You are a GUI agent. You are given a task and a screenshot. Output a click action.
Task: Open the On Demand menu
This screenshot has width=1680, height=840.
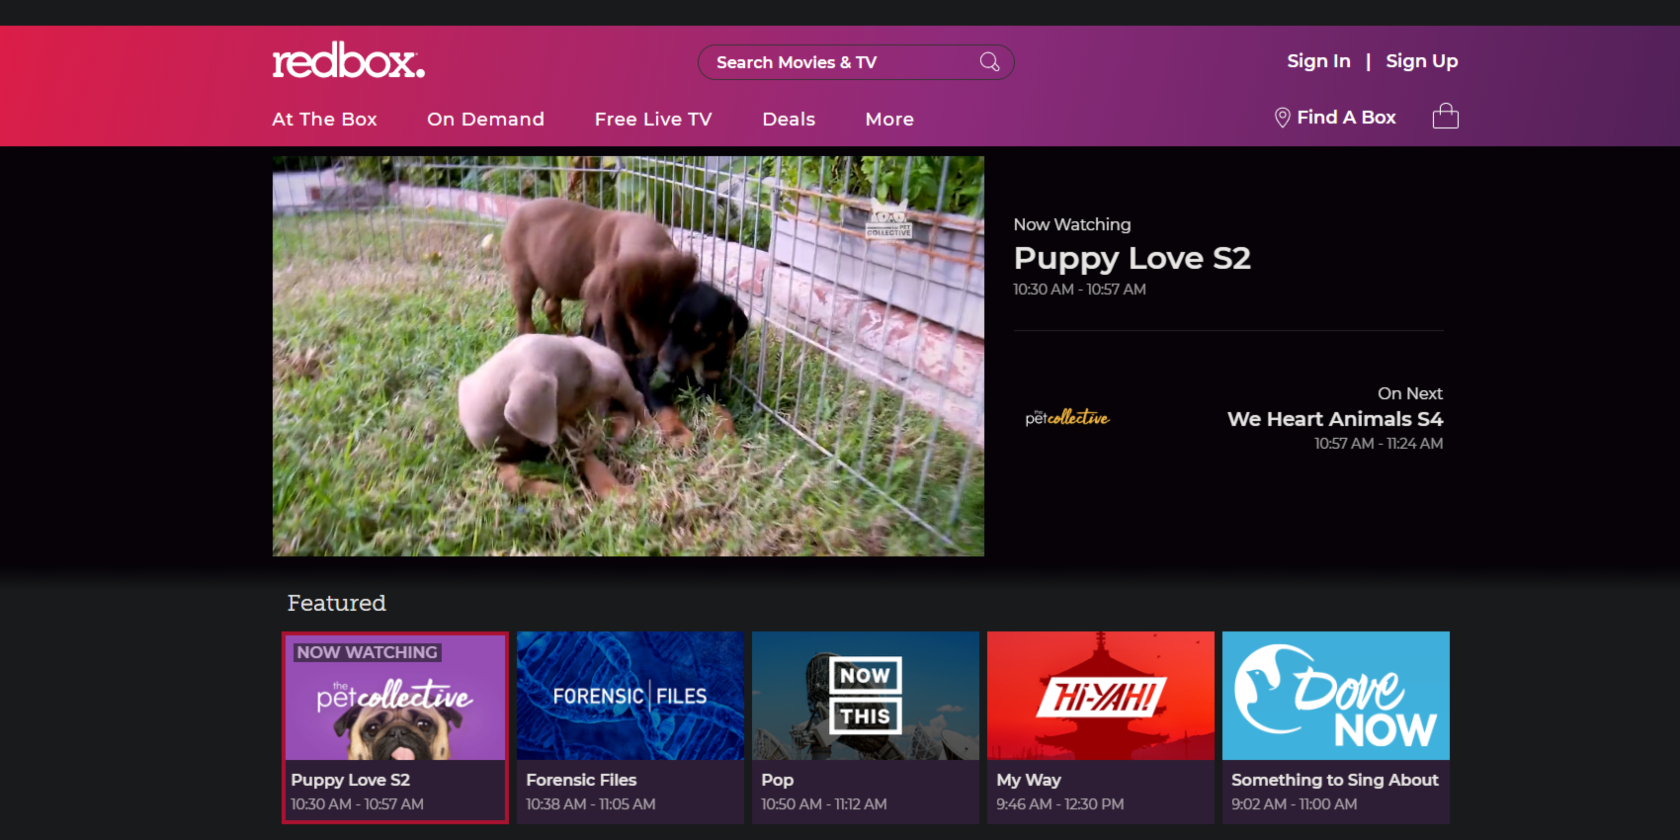coord(485,119)
